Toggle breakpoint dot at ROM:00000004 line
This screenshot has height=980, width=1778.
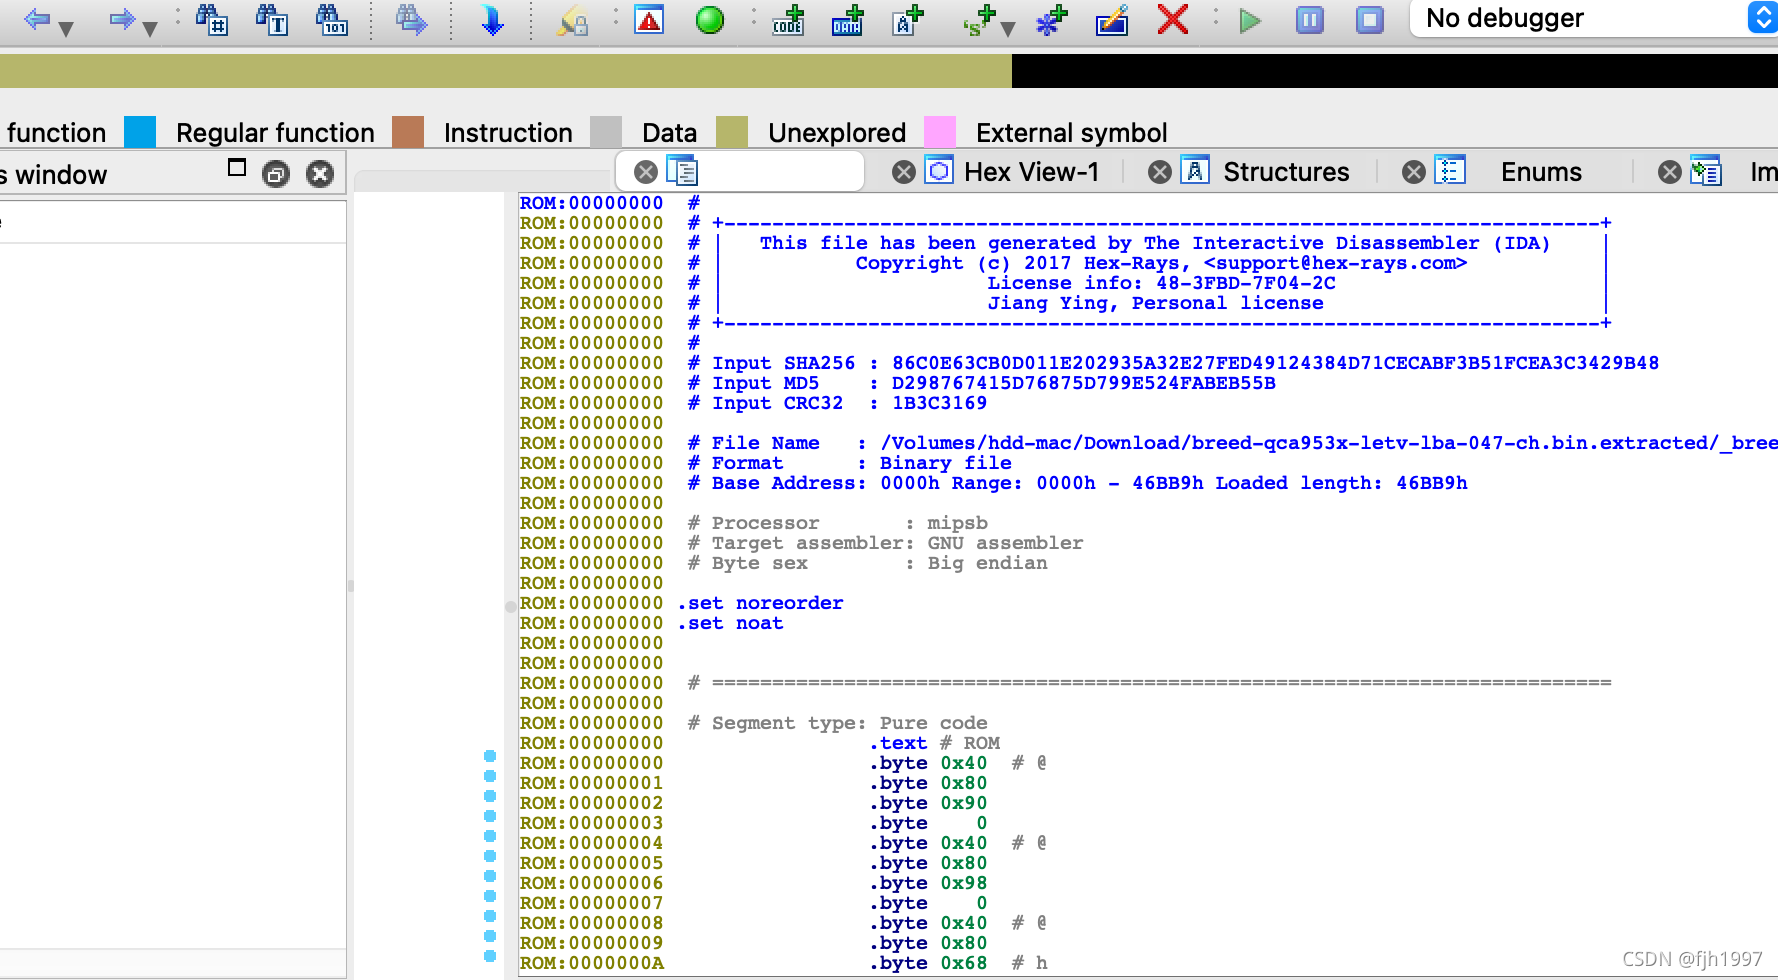490,836
